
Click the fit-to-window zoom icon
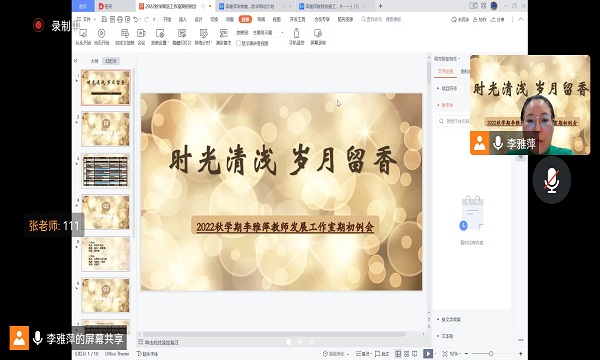pyautogui.click(x=445, y=354)
